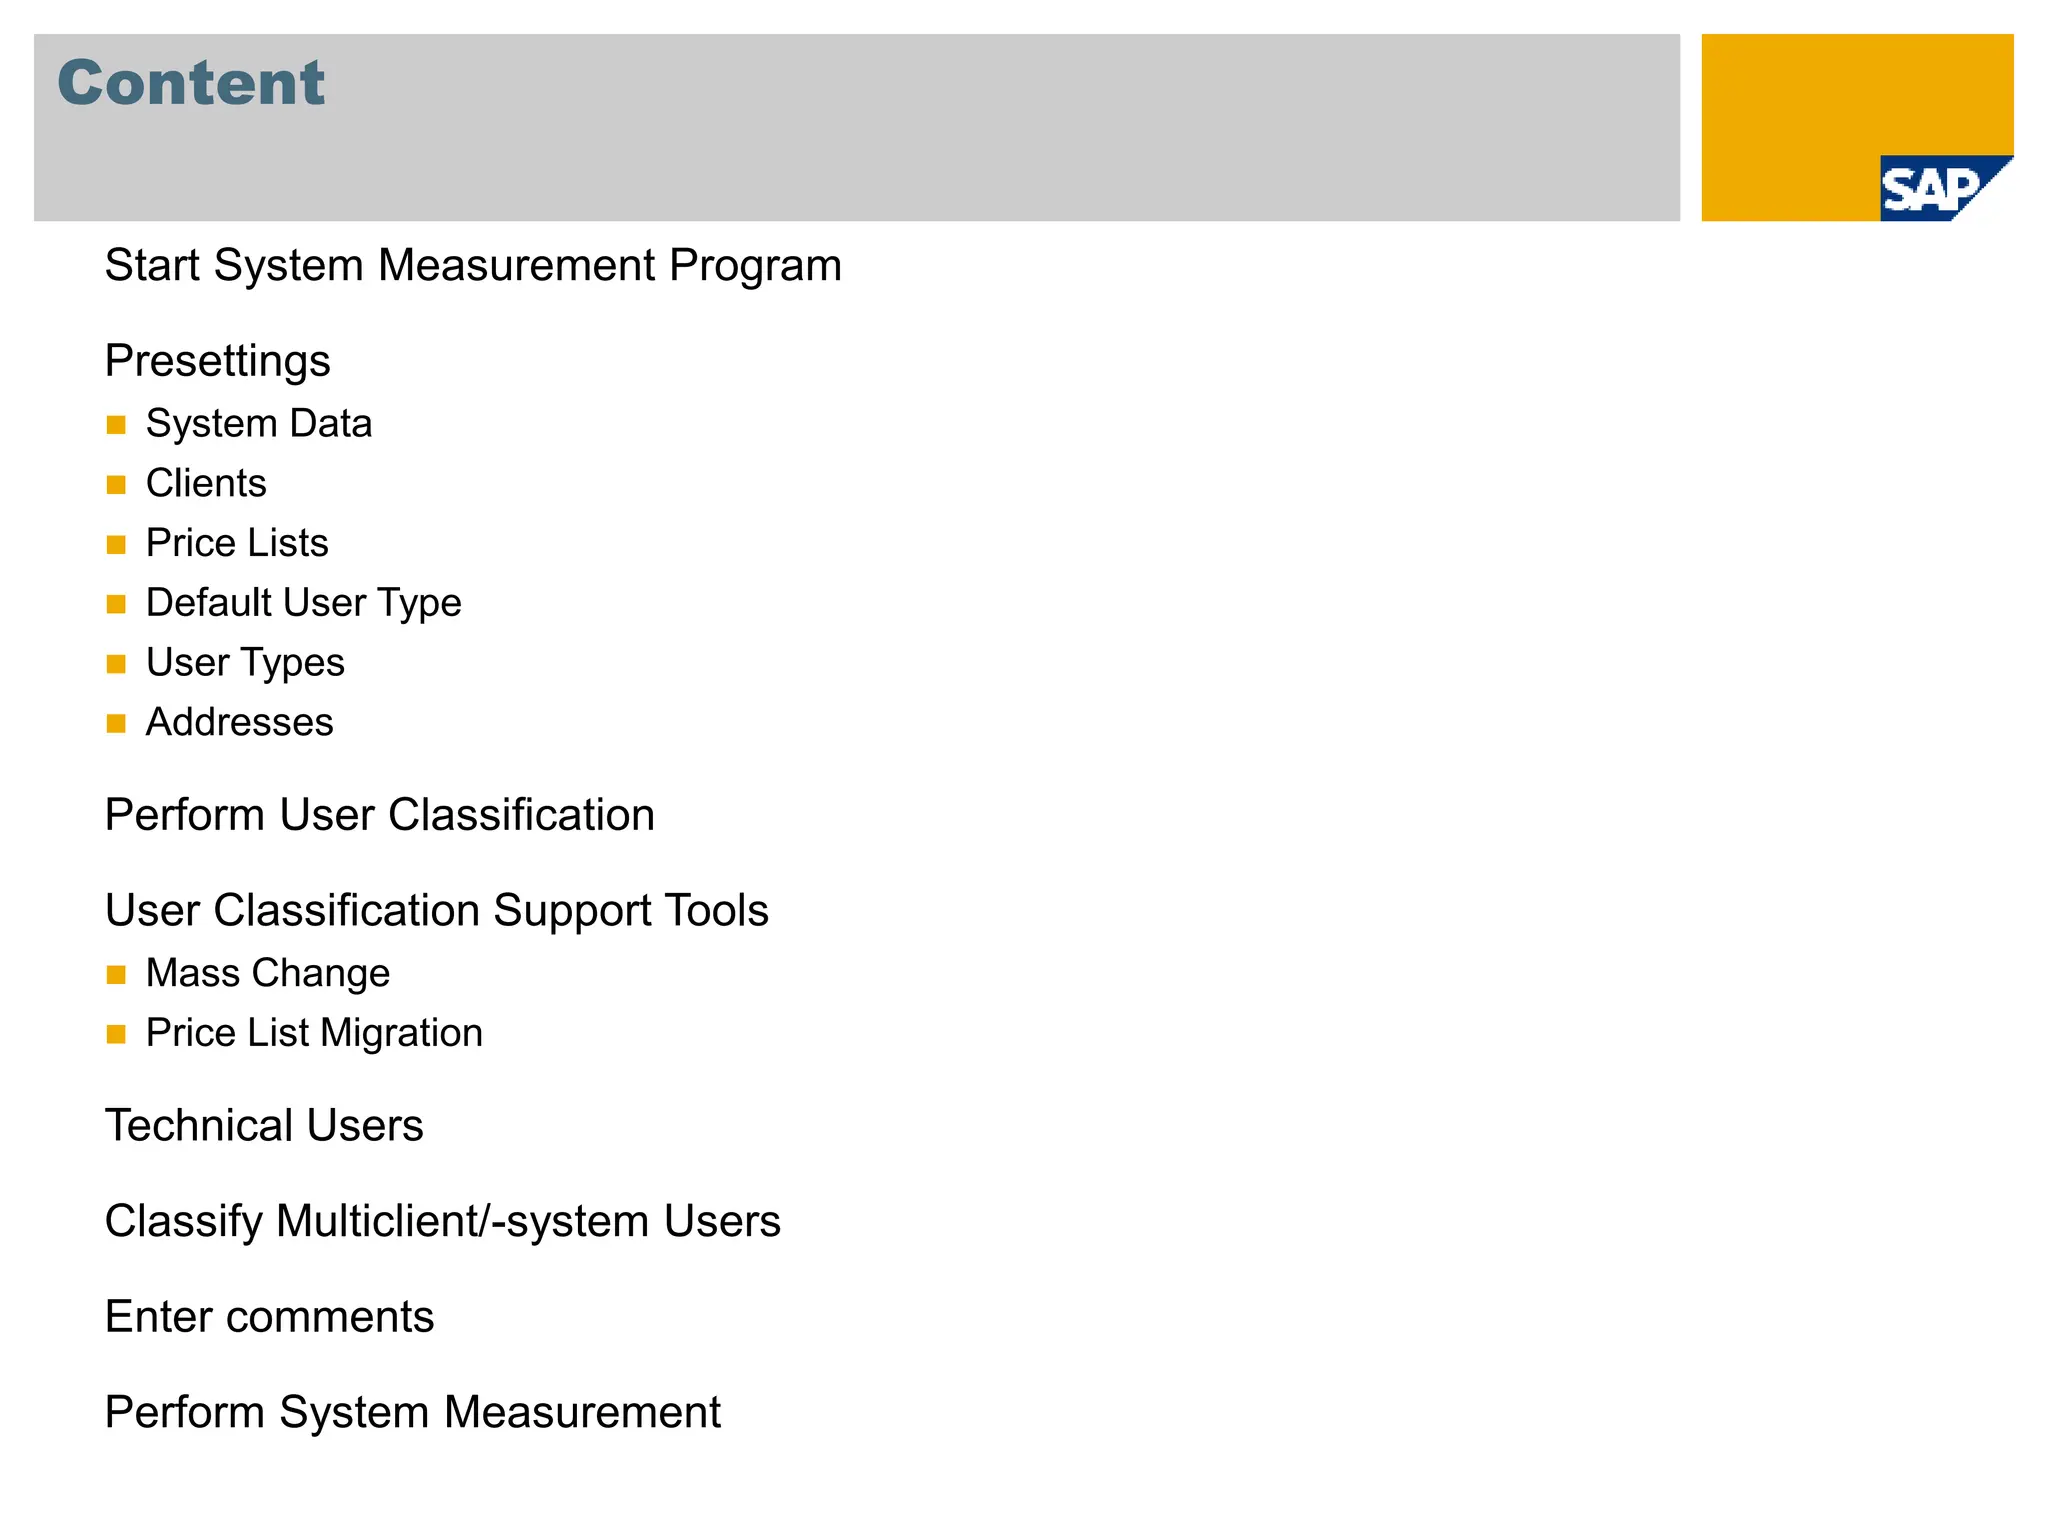Viewport: 2048px width, 1536px height.
Task: Select the 'Default User Type' bullet item
Action: point(304,603)
